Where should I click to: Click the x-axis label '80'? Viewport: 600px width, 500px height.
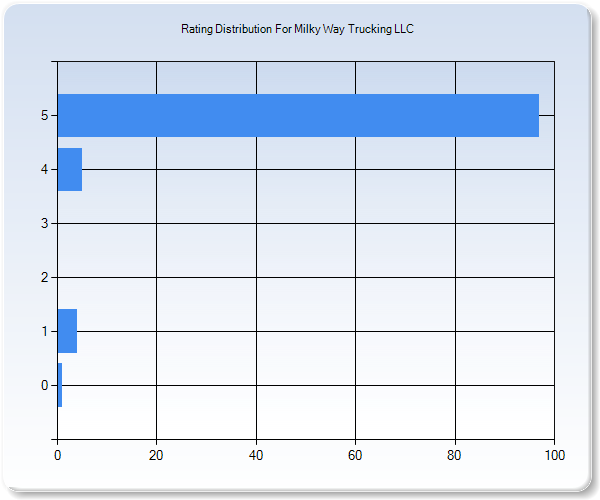coord(454,455)
